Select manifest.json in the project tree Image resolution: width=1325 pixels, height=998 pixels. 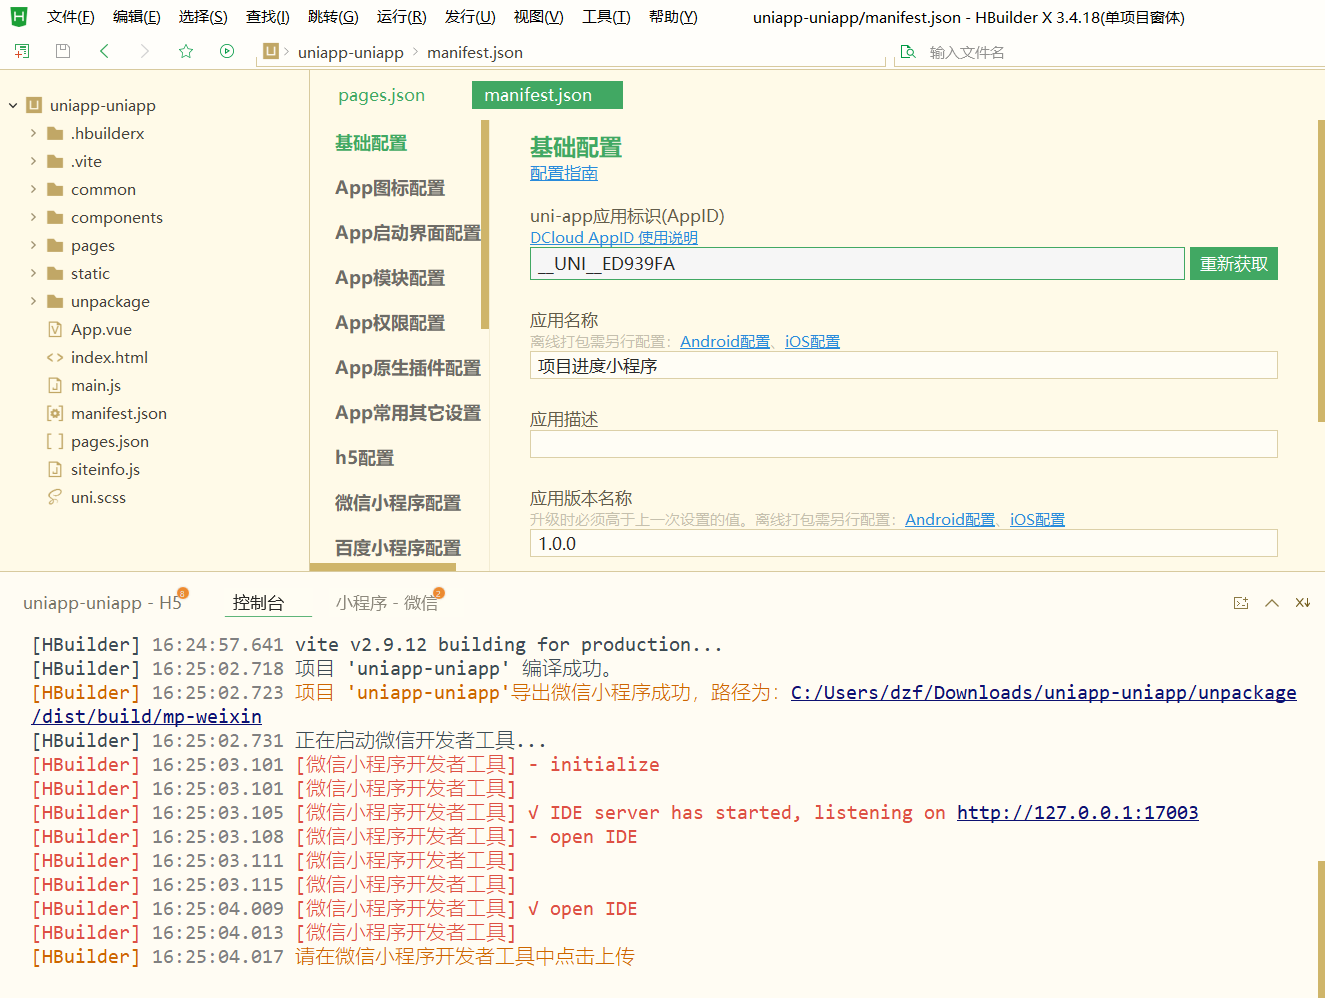tap(119, 413)
